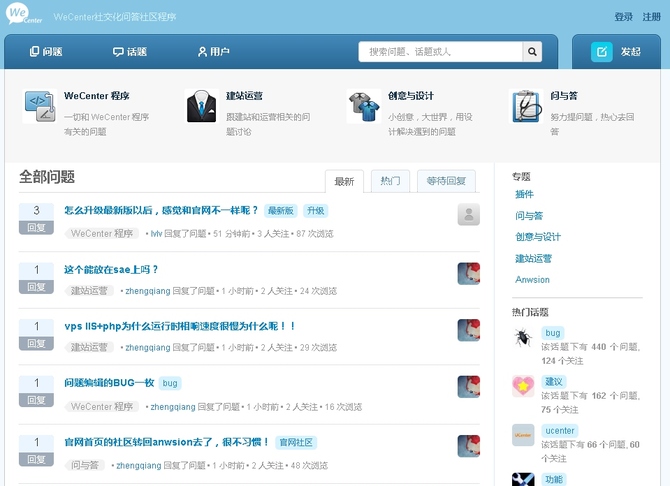Click 建站运营 label under sae question
This screenshot has width=670, height=486.
pyautogui.click(x=89, y=291)
